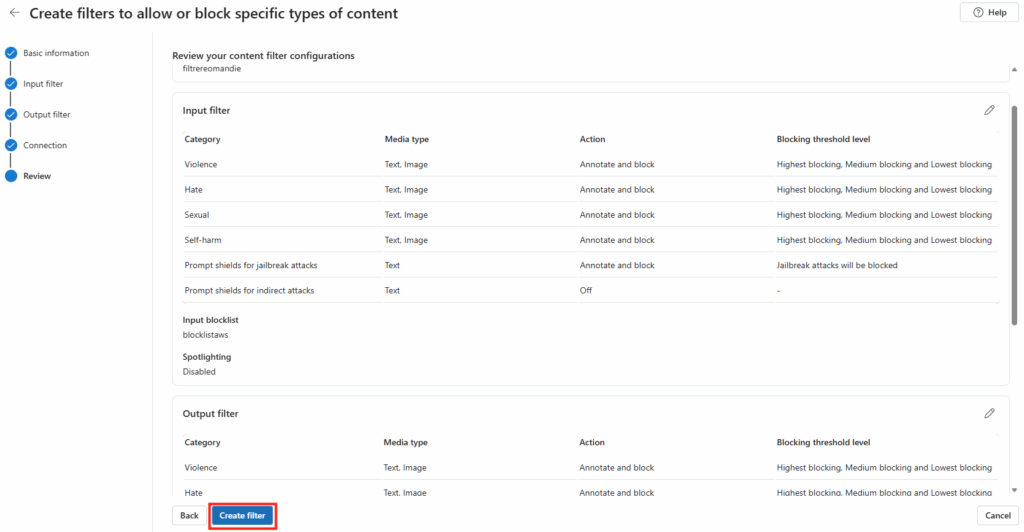Open the Connection step

(x=45, y=145)
